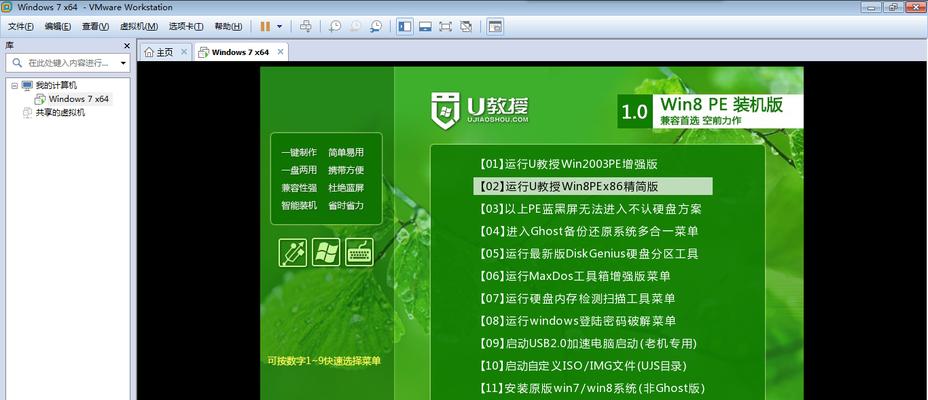Collapse the 我的计算机 tree node

(x=14, y=85)
